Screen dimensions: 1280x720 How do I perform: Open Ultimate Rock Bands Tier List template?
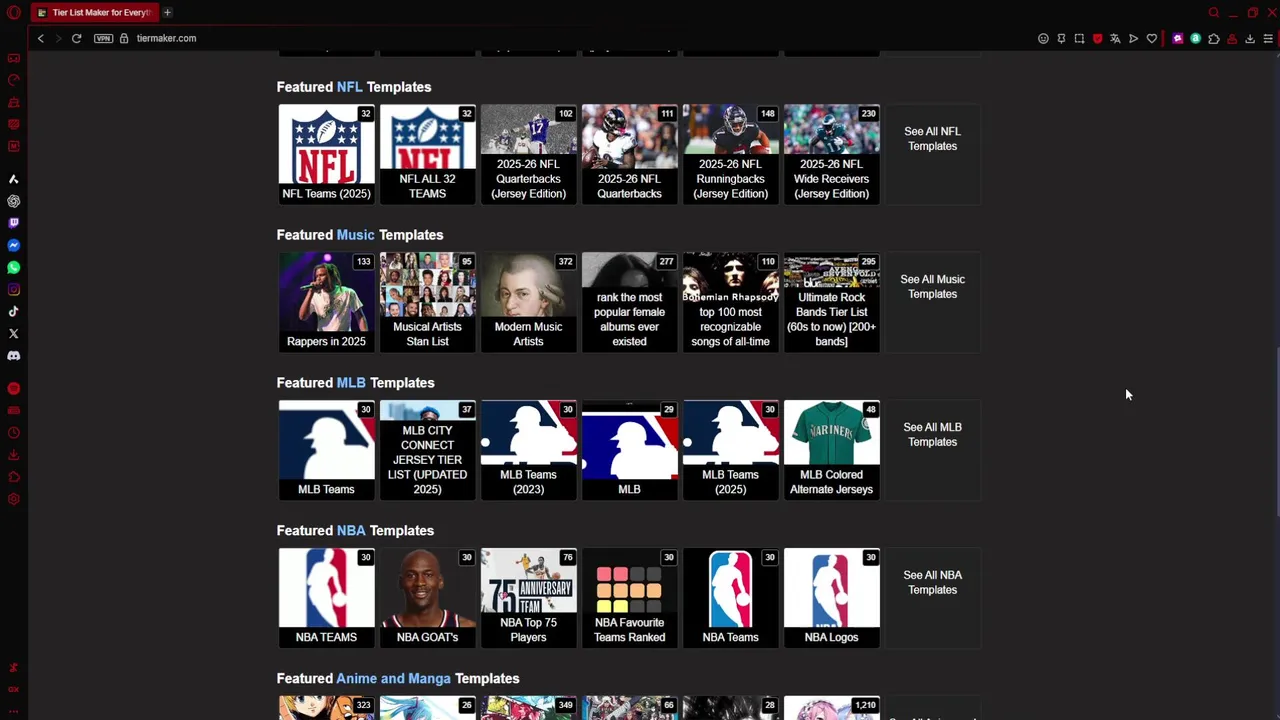coord(831,302)
